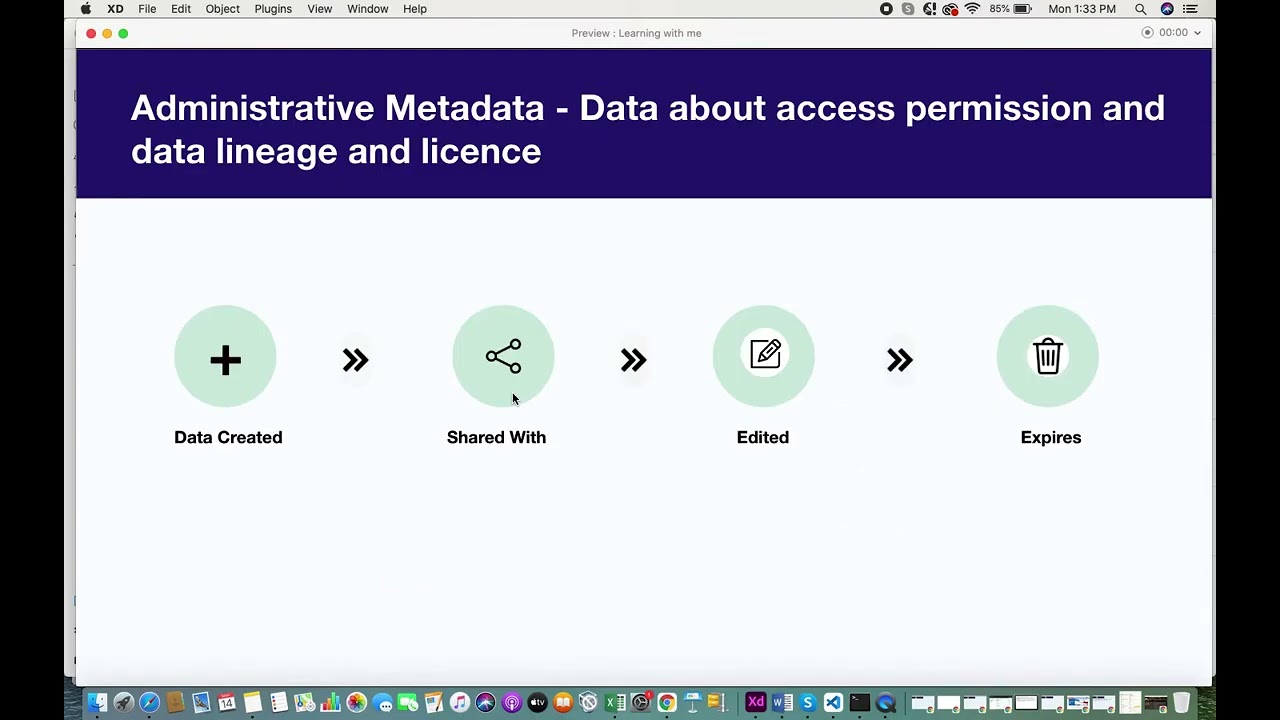The image size is (1280, 720).
Task: Click the screen recording stop icon in menu bar
Action: pos(886,9)
